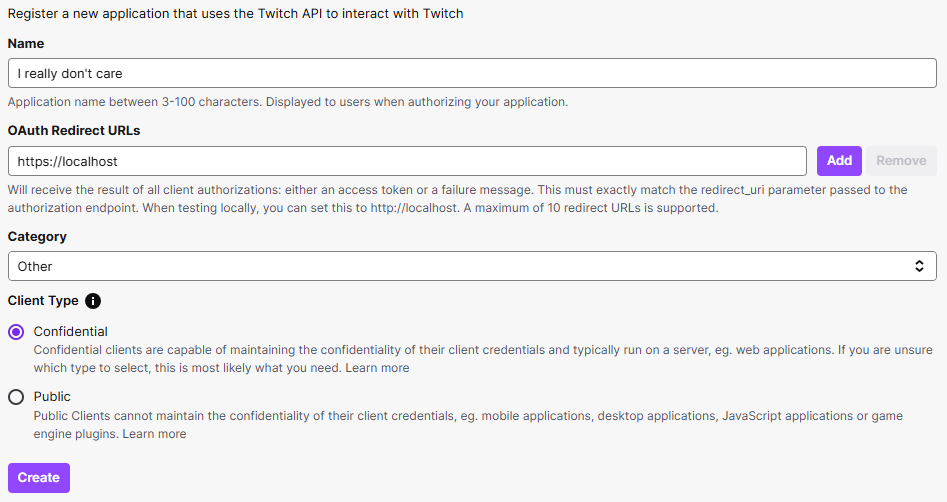Screen dimensions: 947x502
Task: Click the Category label
Action: pyautogui.click(x=37, y=237)
